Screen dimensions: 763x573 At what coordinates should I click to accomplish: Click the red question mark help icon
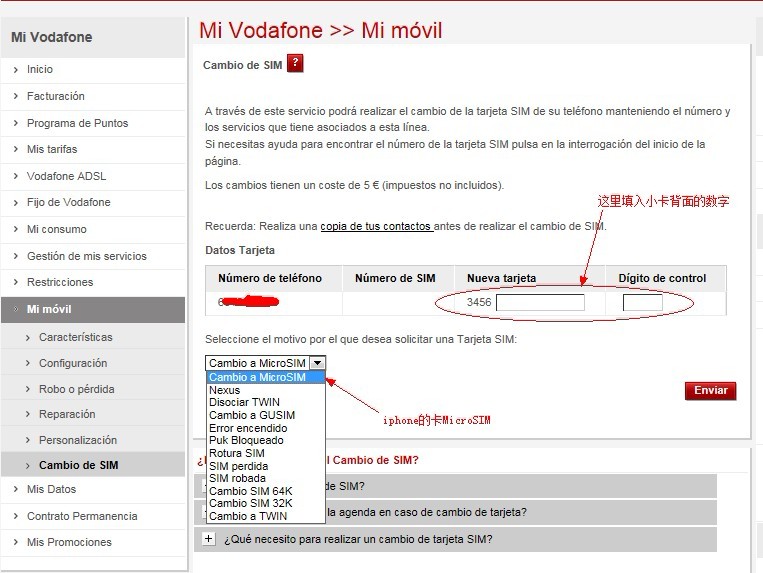[x=295, y=64]
